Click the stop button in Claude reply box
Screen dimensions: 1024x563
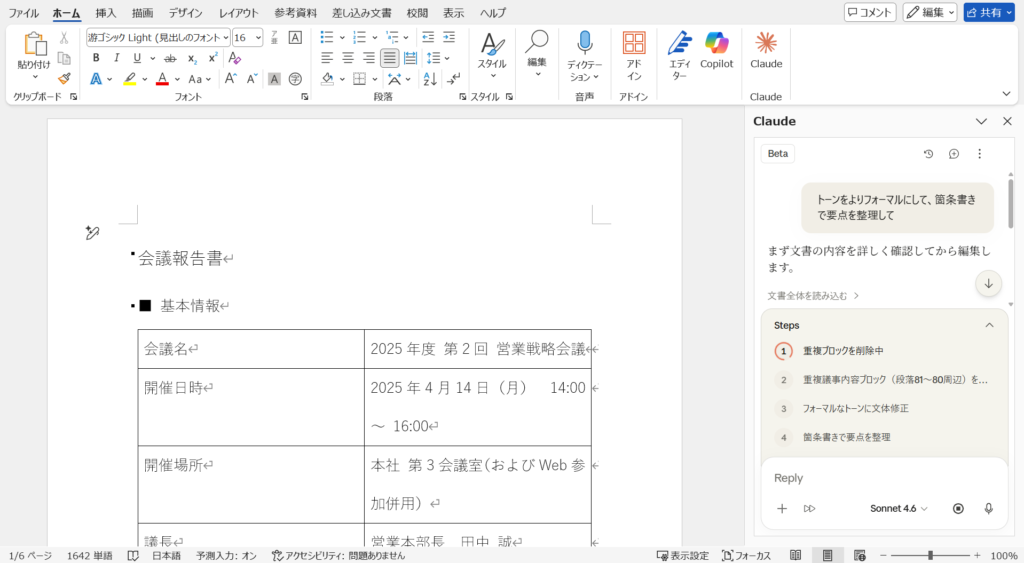[x=958, y=508]
